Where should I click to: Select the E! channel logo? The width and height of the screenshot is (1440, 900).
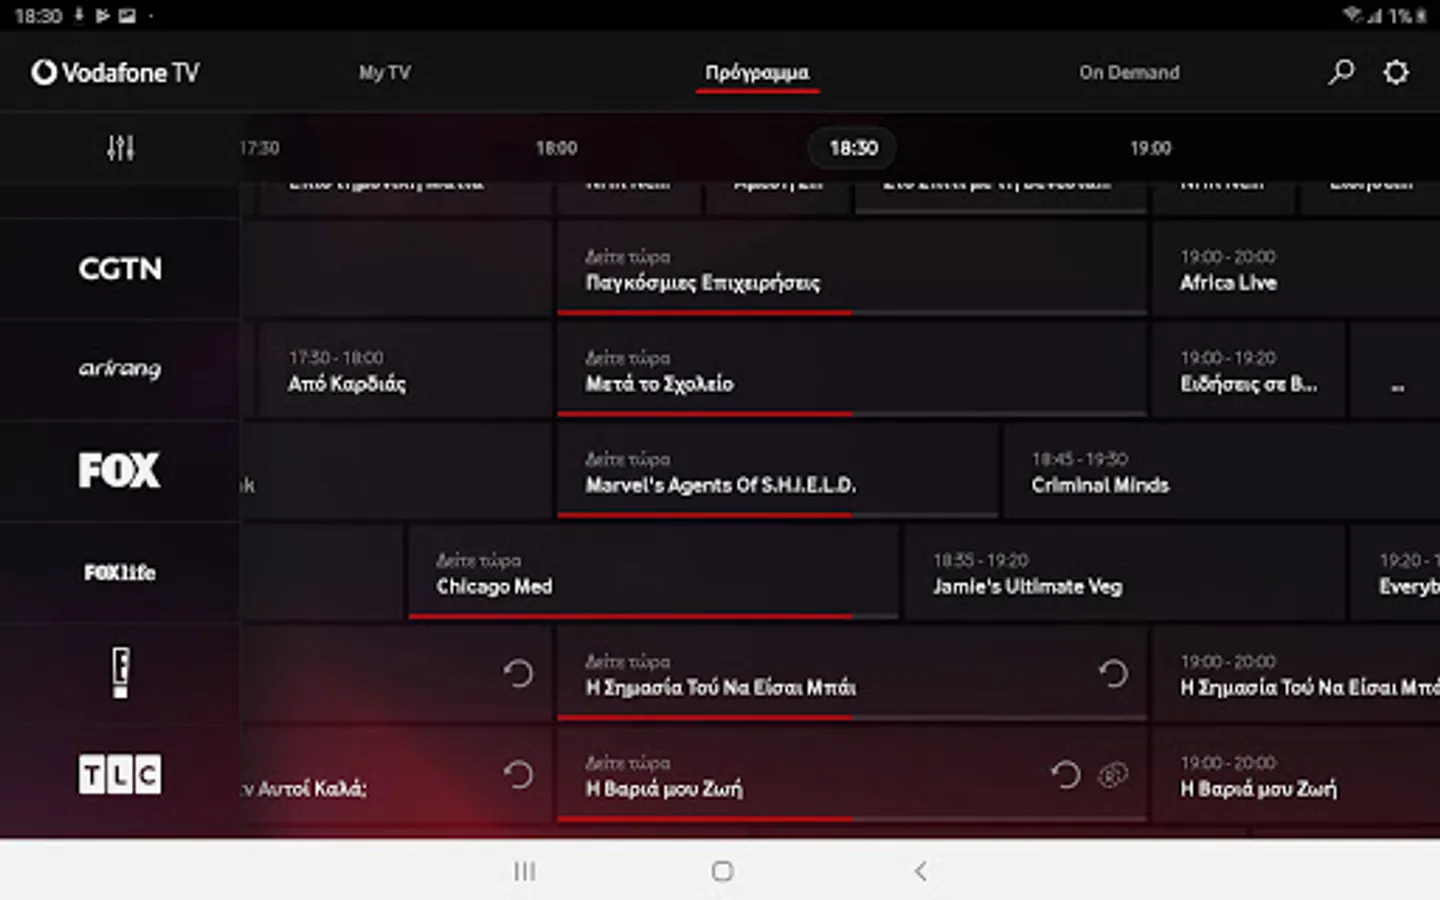click(120, 673)
